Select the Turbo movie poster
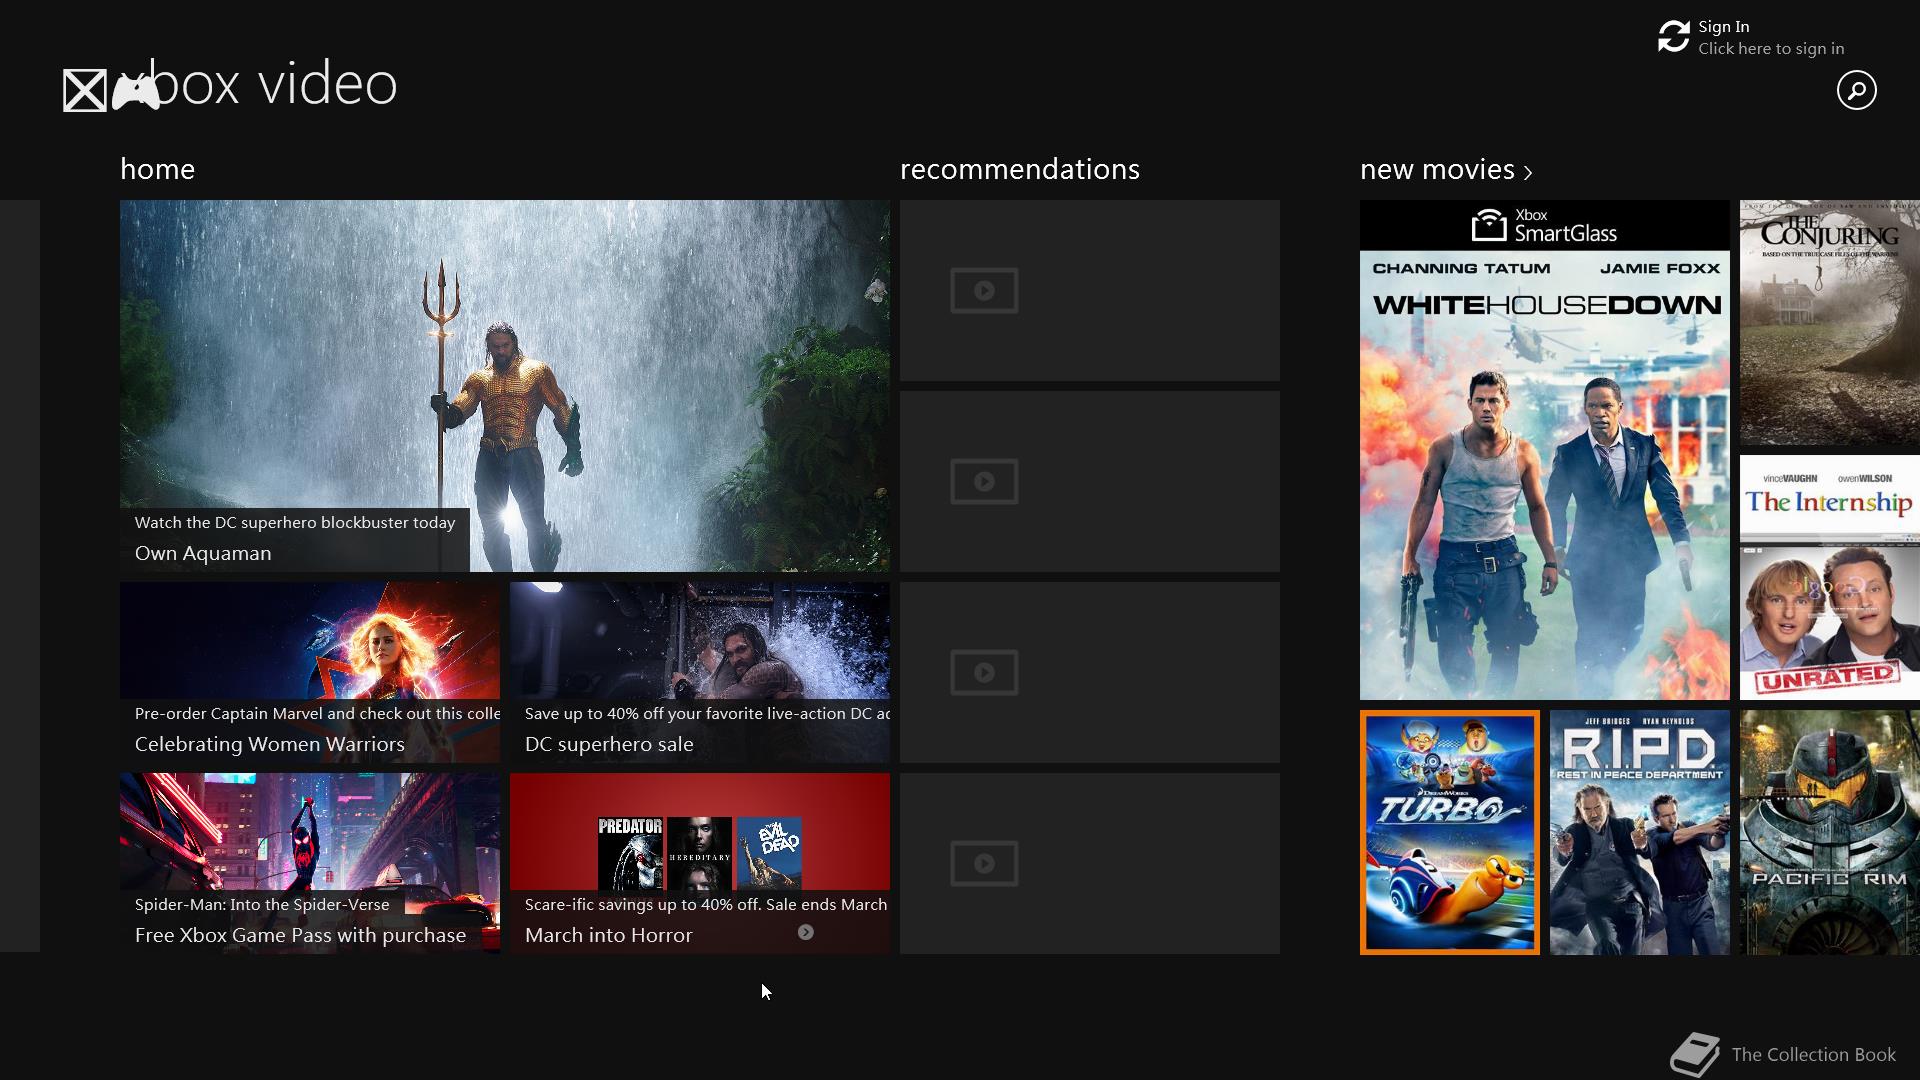 (1449, 832)
